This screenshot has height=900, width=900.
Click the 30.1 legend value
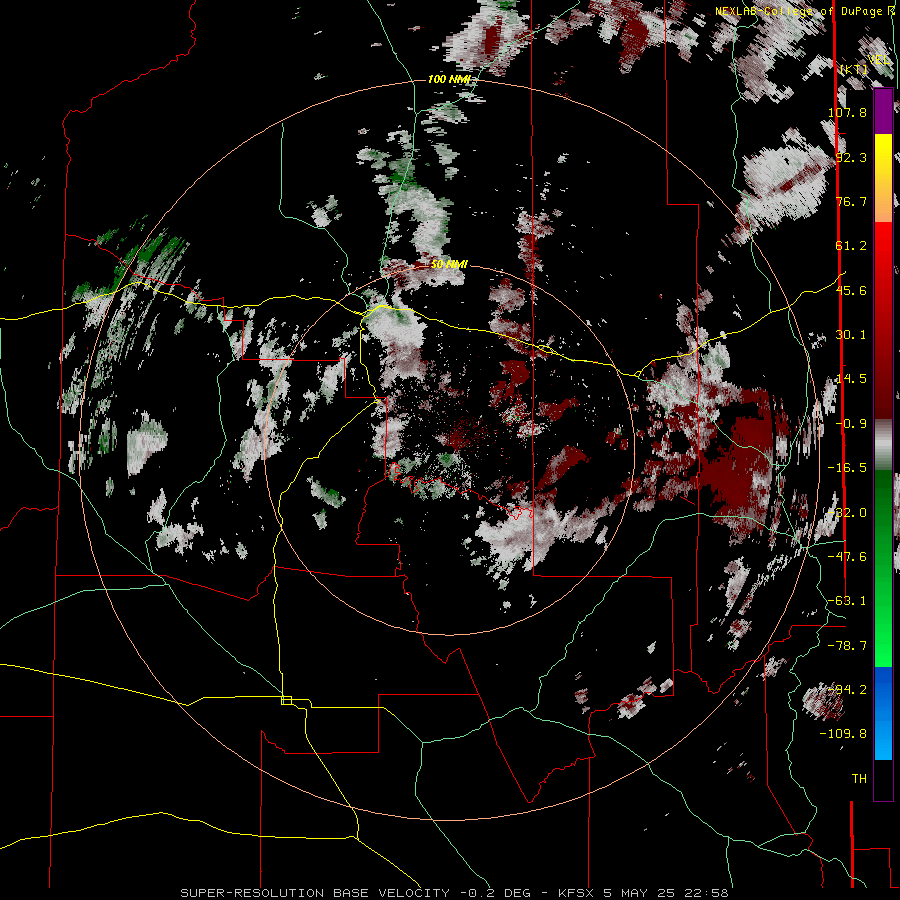(x=851, y=335)
